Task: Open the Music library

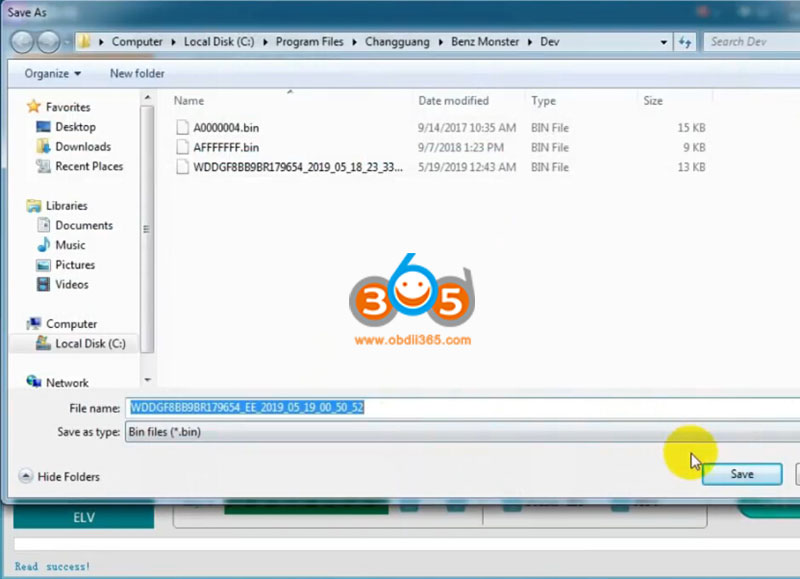Action: (70, 245)
